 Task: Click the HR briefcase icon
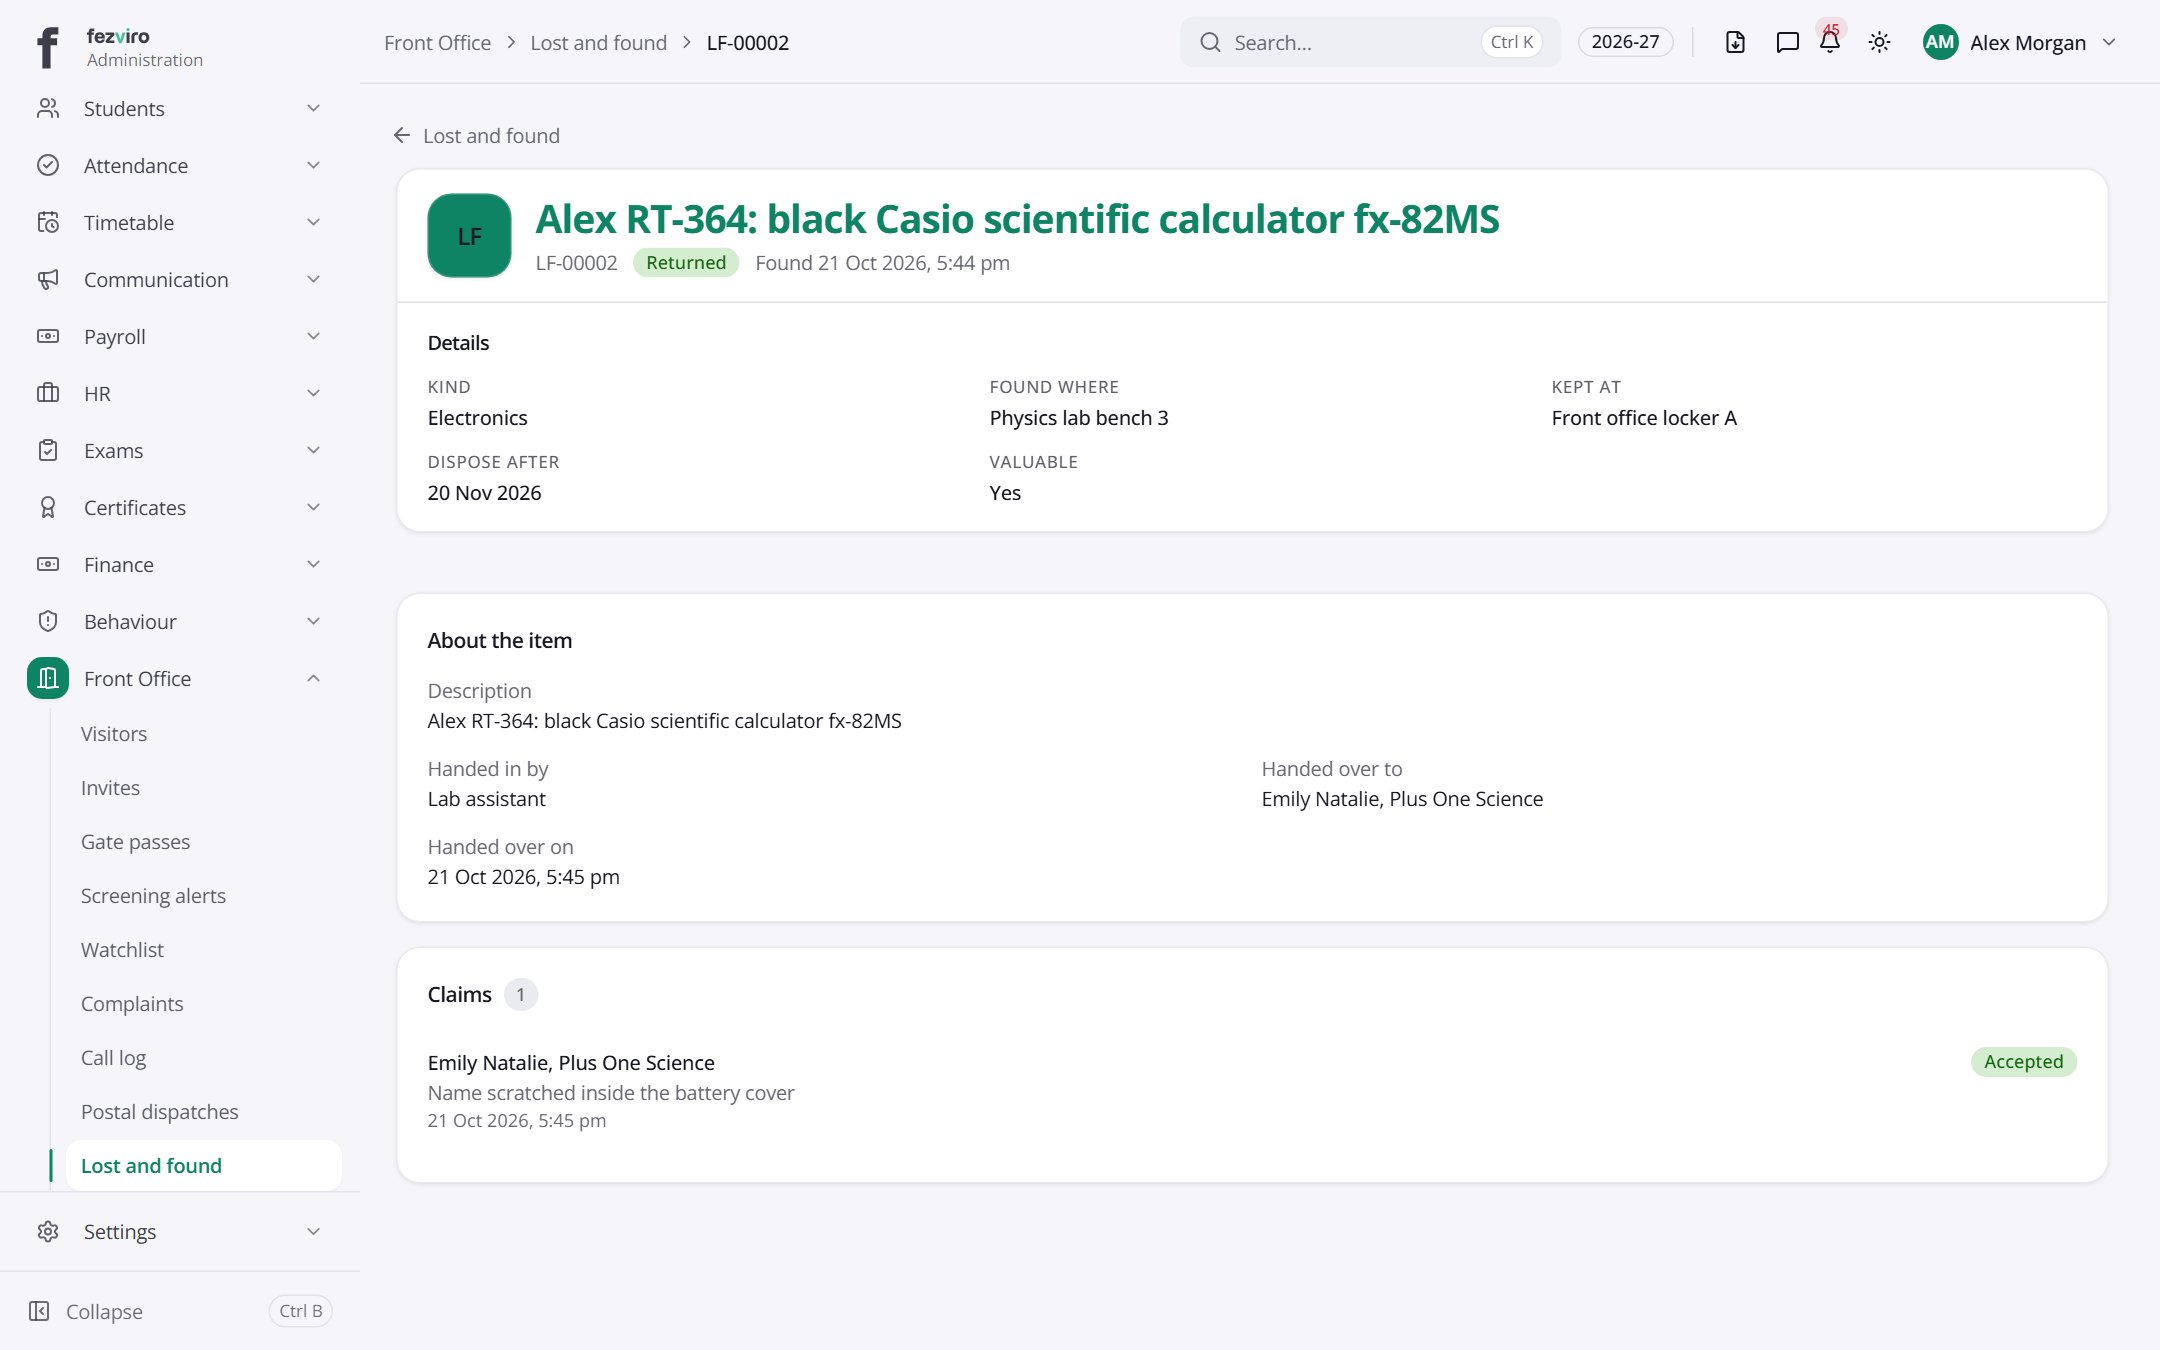point(48,393)
